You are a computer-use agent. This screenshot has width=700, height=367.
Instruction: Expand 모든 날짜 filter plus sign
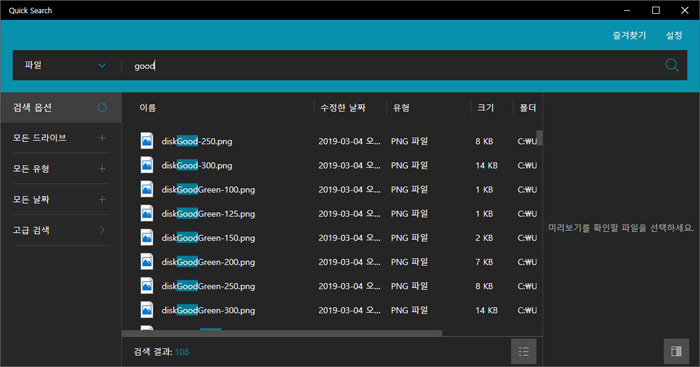(x=102, y=200)
